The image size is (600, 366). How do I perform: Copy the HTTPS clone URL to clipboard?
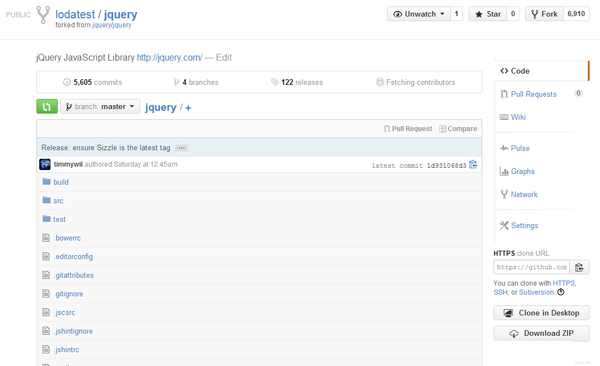[579, 267]
